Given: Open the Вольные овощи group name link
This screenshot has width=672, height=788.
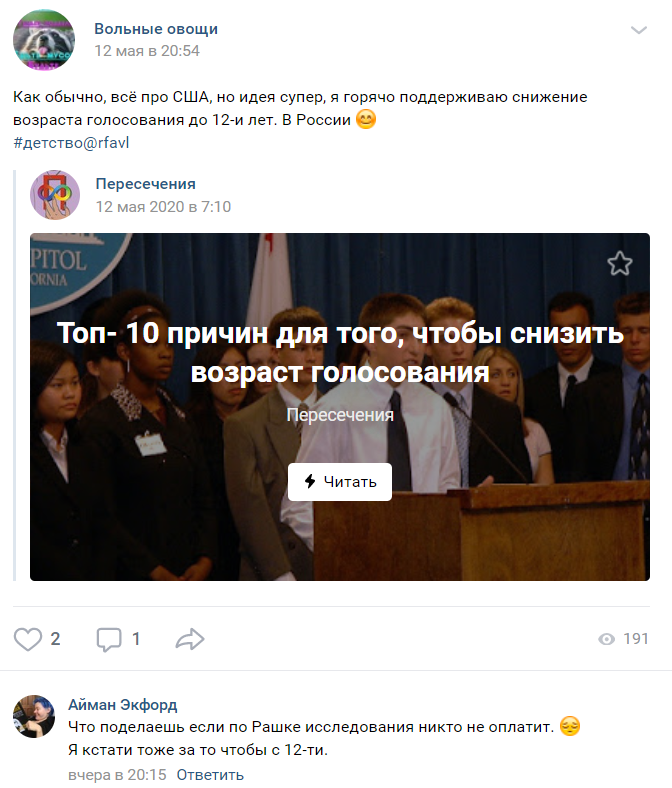Looking at the screenshot, I should click(156, 29).
